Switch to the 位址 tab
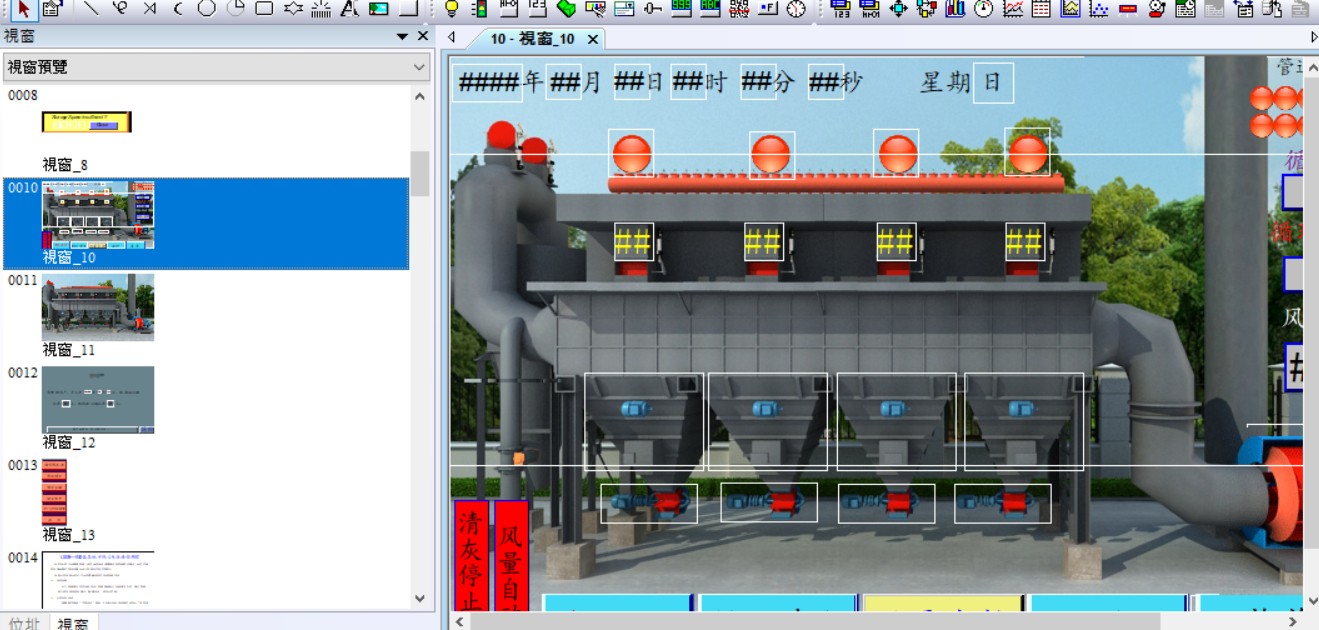The height and width of the screenshot is (630, 1319). tap(24, 623)
